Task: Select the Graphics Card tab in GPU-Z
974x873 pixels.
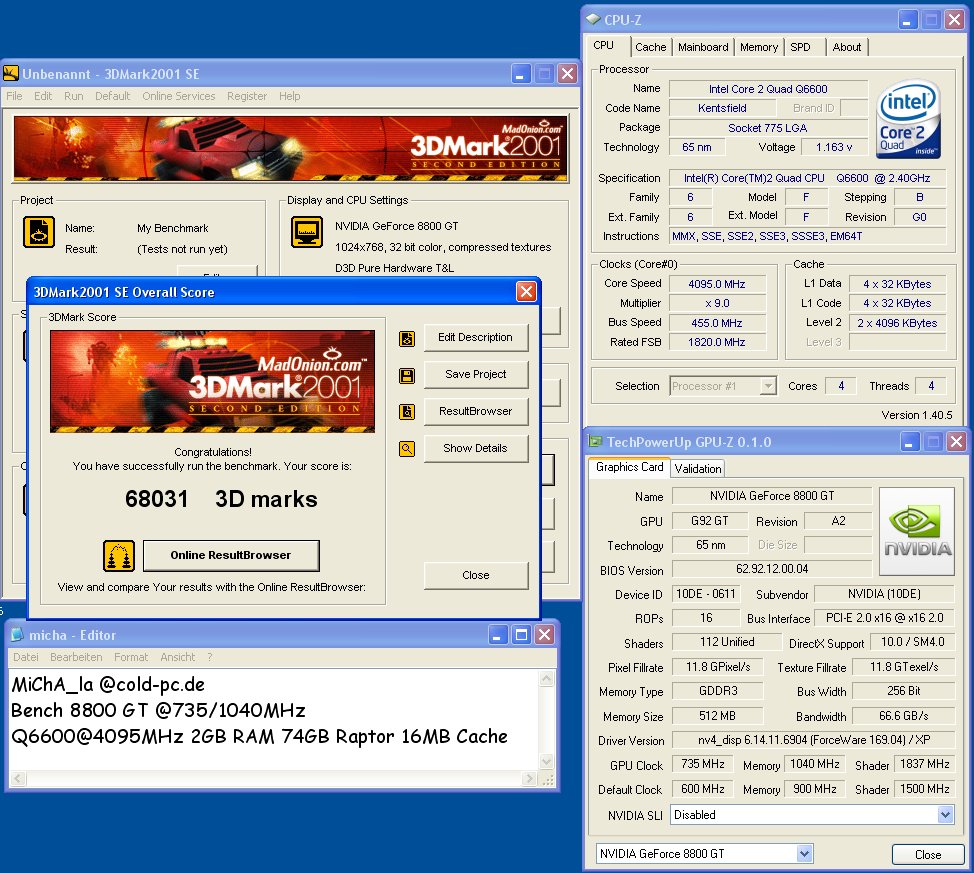Action: click(629, 467)
